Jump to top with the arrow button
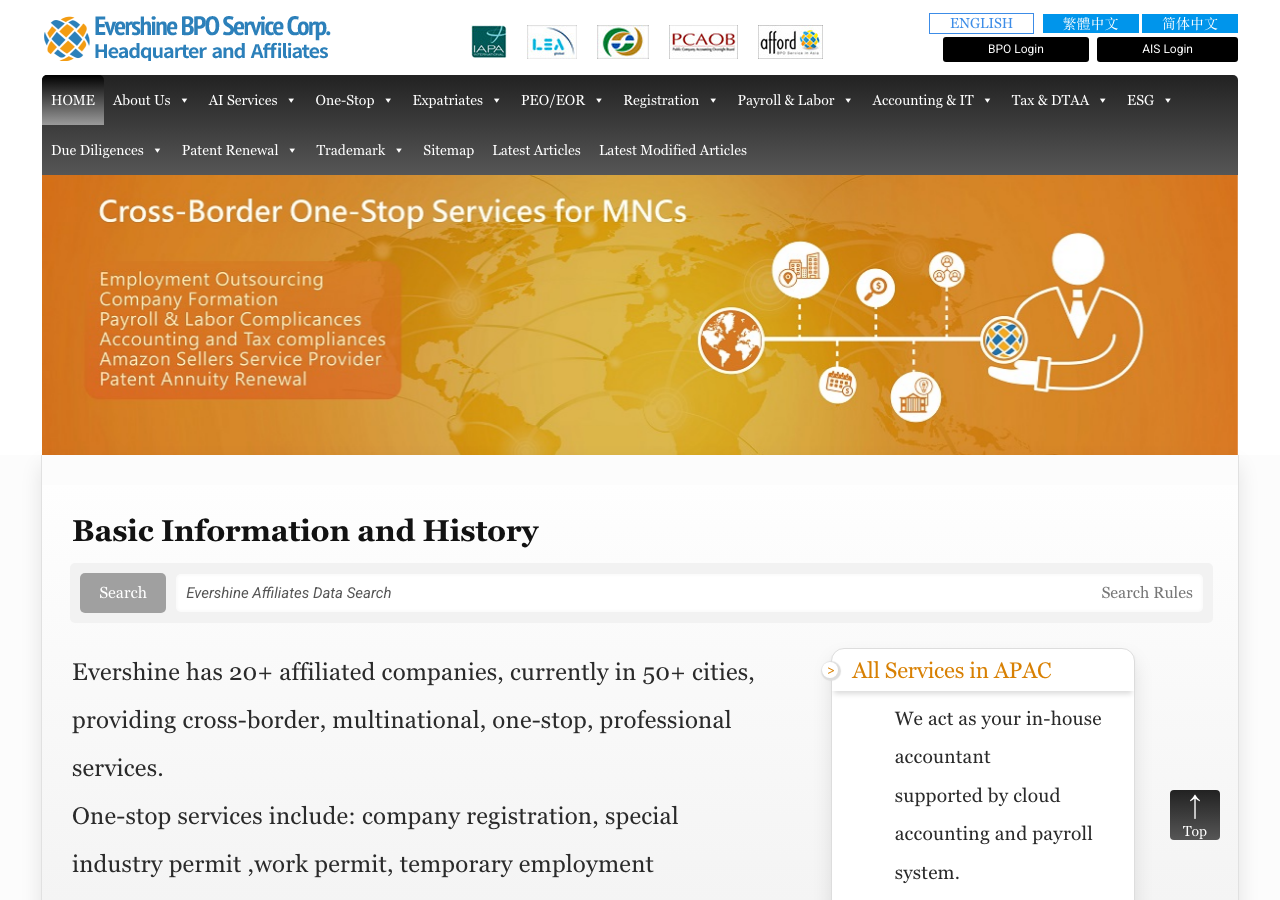 coord(1195,815)
